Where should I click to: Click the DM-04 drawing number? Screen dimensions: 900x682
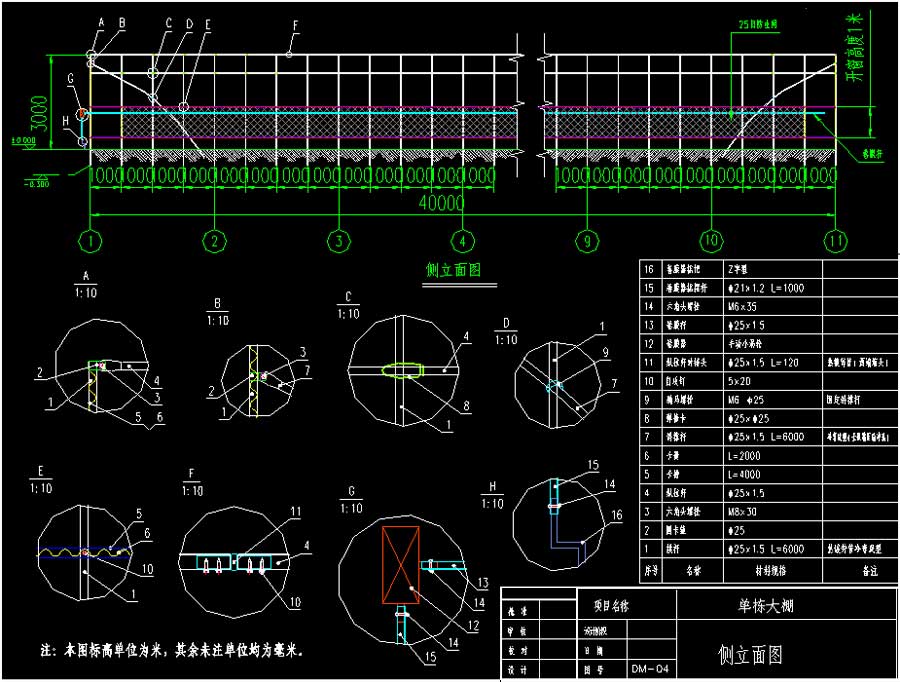click(x=650, y=669)
